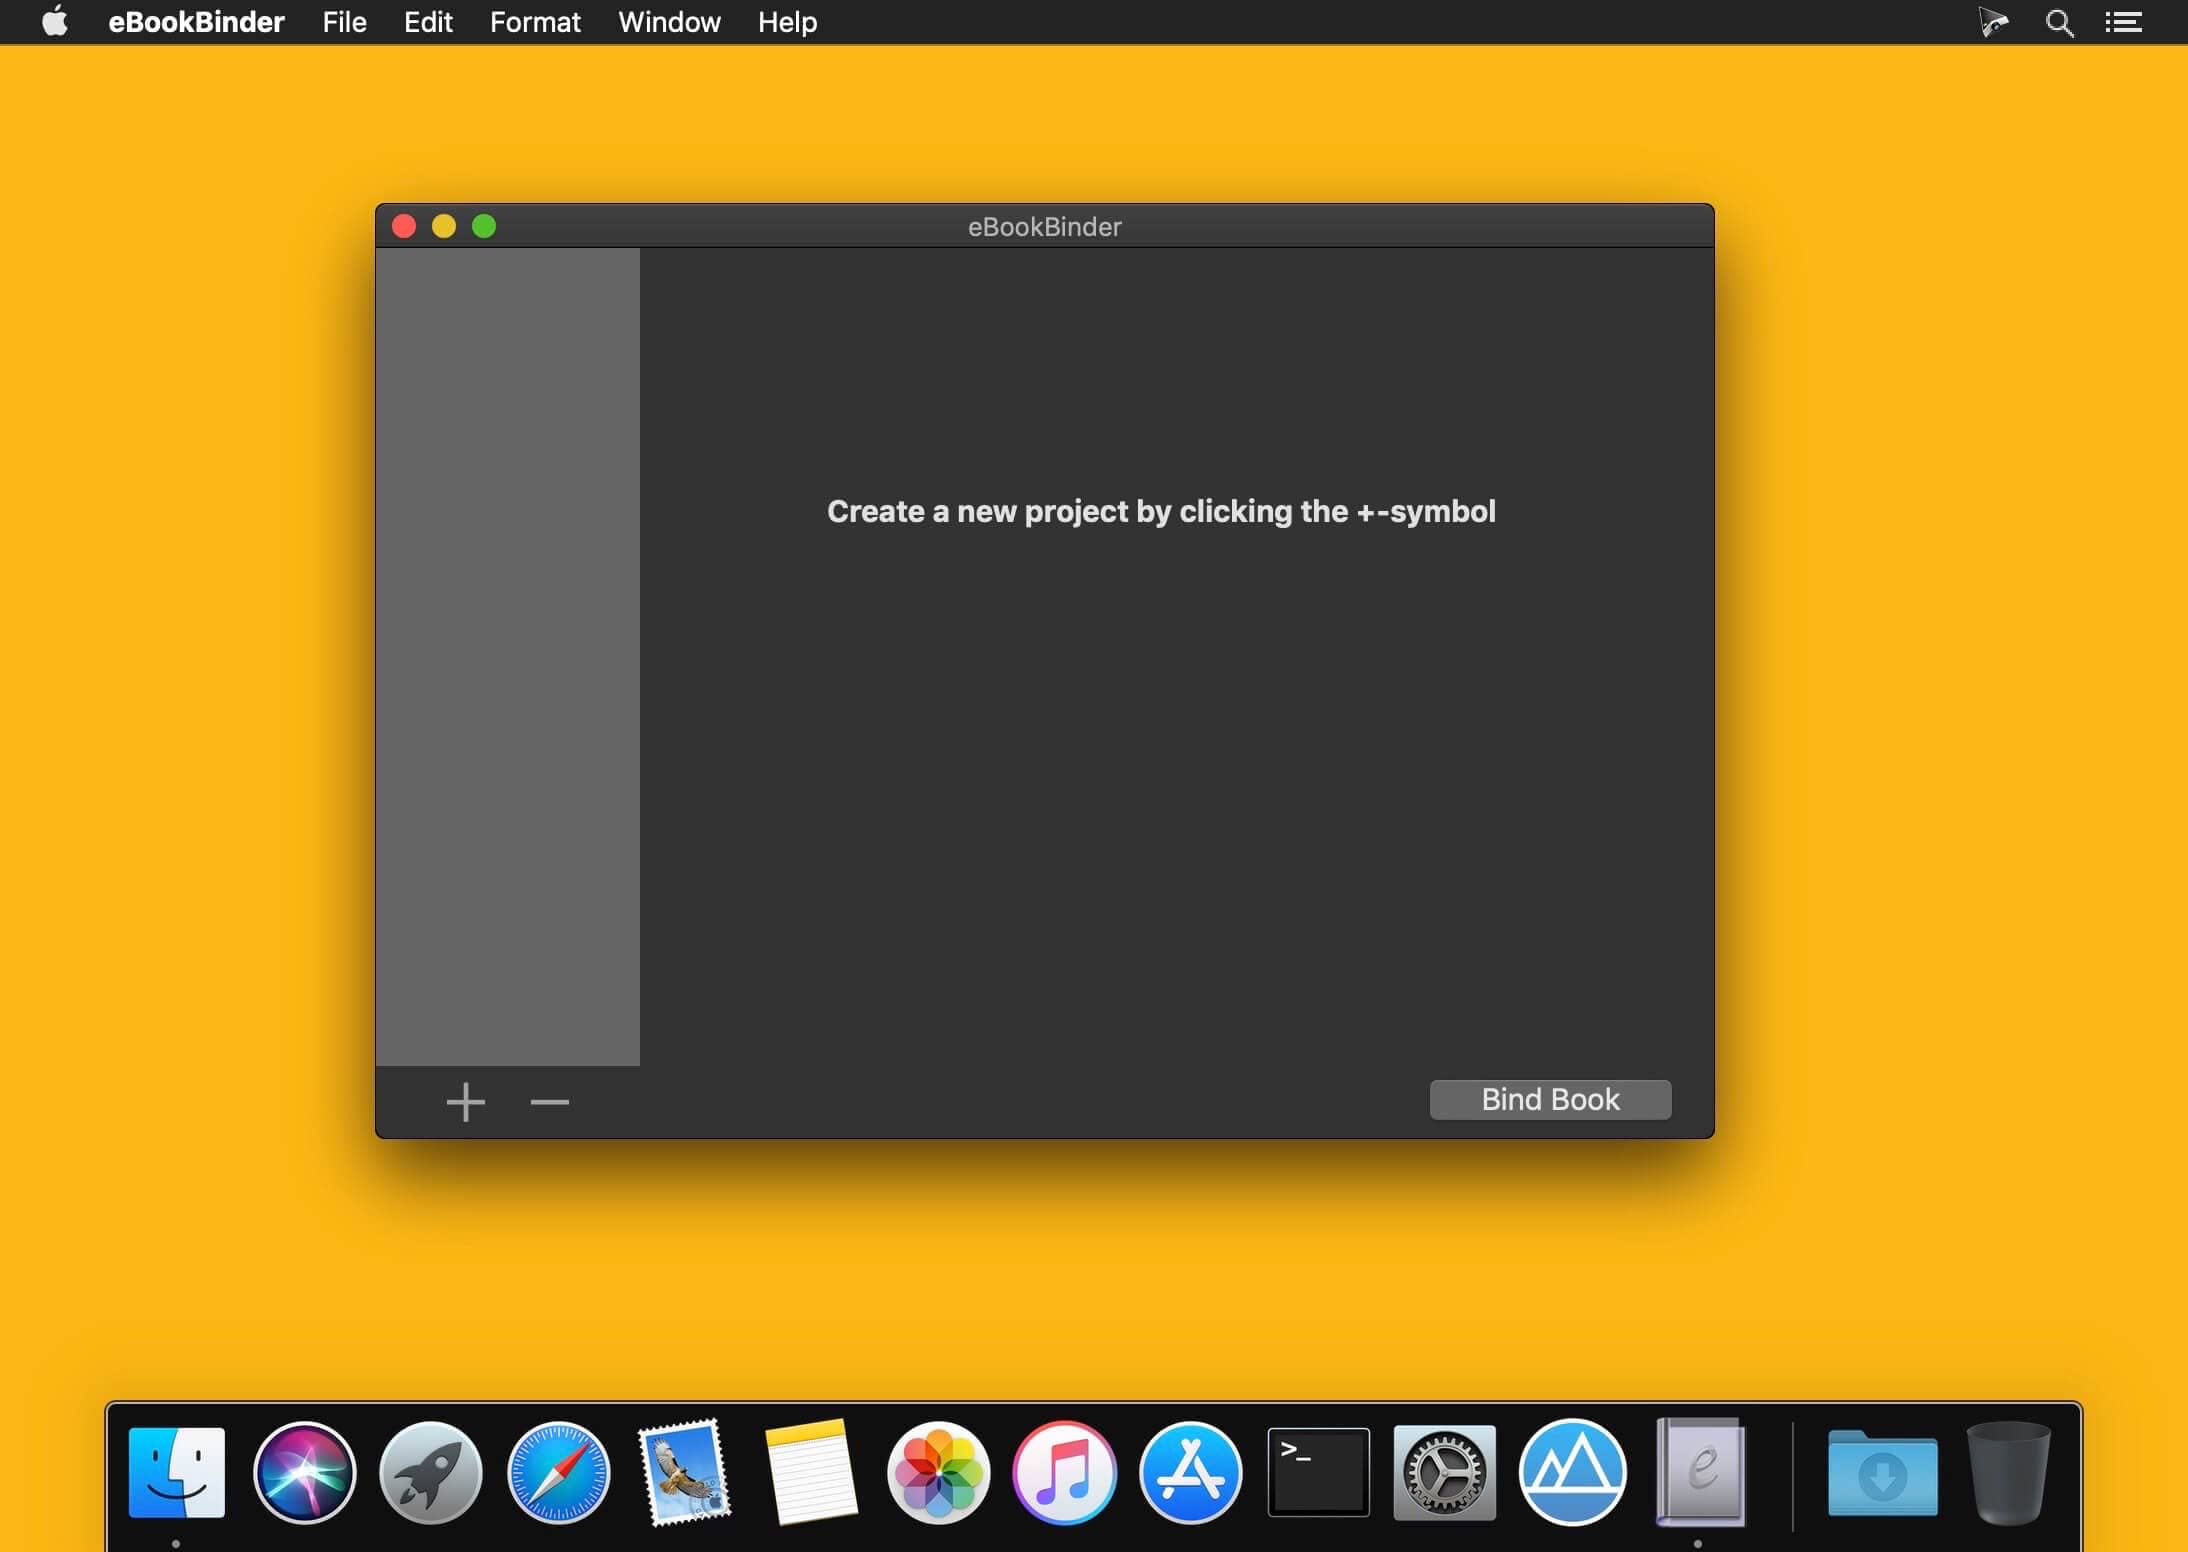2188x1552 pixels.
Task: Open Finder from the dock
Action: (x=176, y=1471)
